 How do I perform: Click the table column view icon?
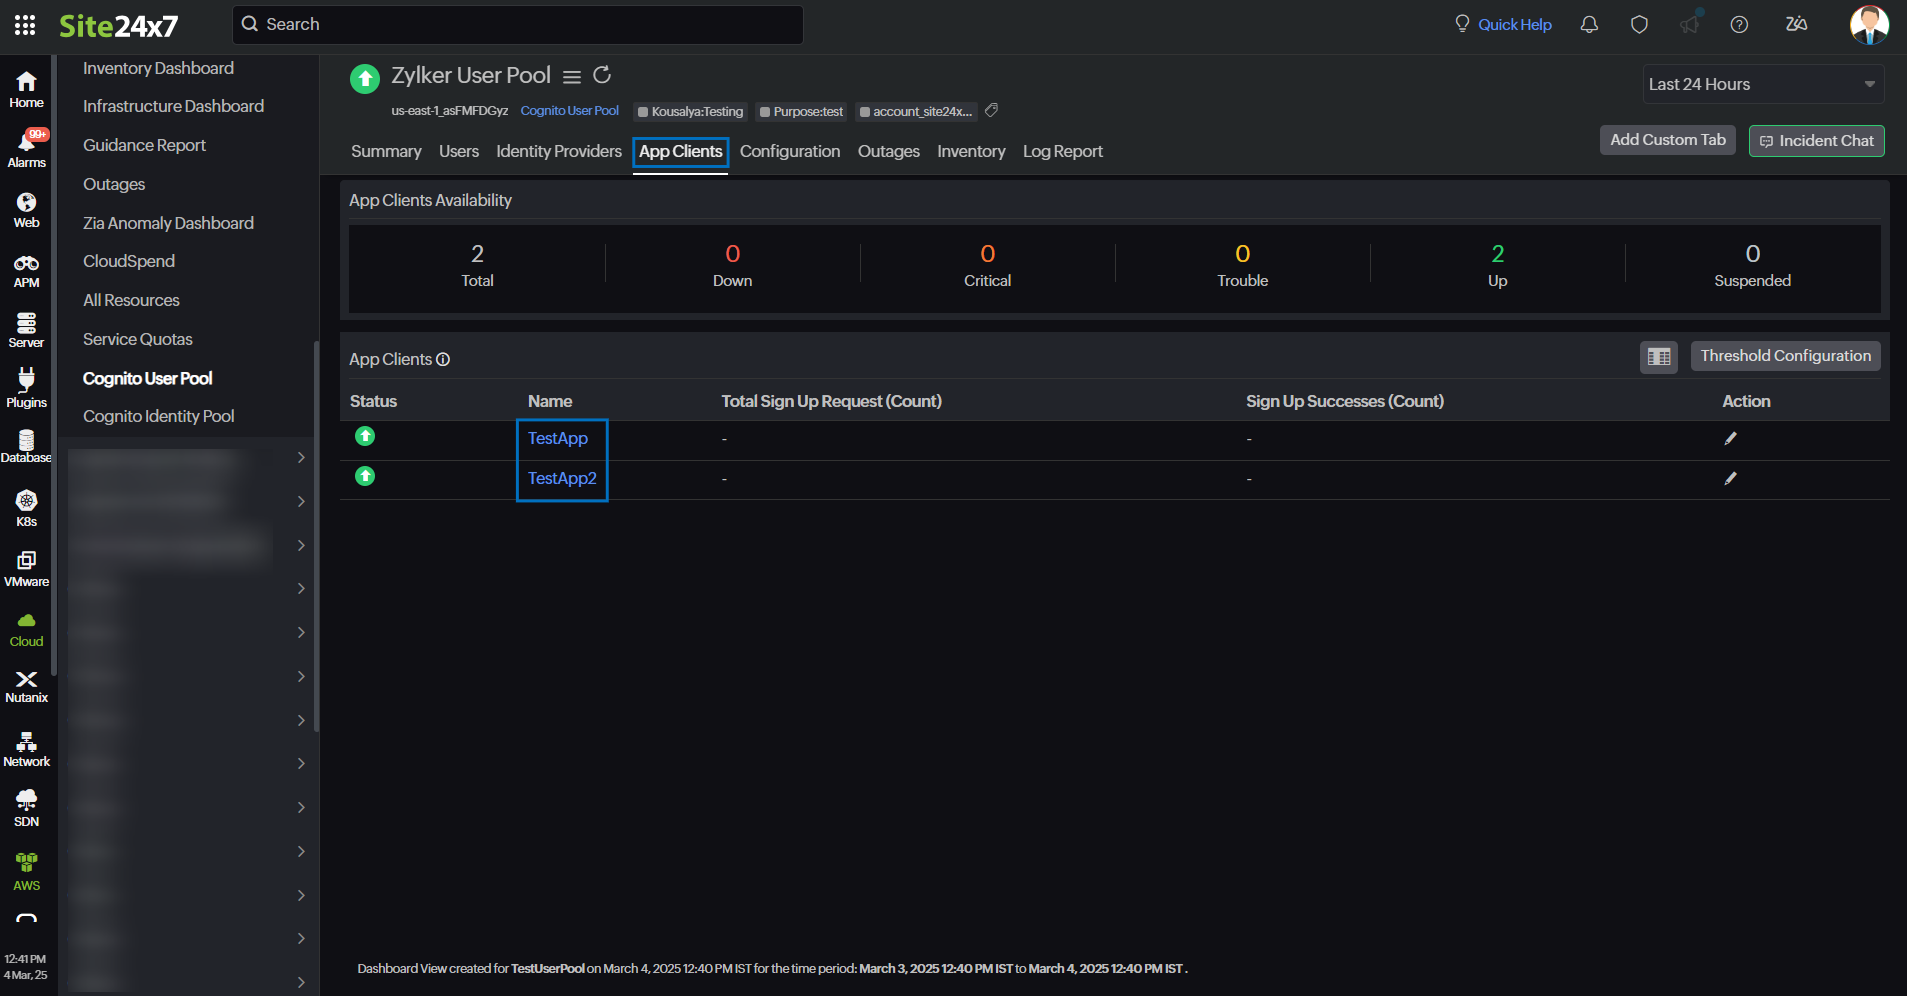1658,357
